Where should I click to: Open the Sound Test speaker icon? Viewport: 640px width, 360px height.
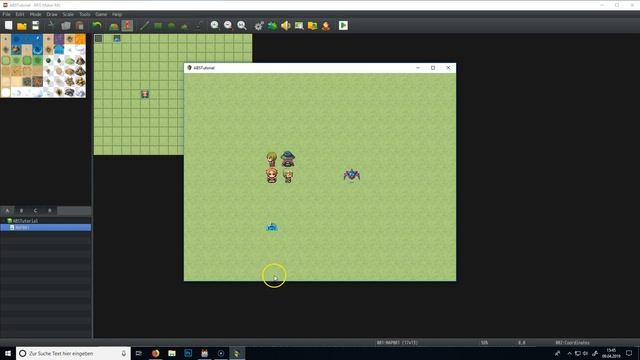tap(286, 25)
